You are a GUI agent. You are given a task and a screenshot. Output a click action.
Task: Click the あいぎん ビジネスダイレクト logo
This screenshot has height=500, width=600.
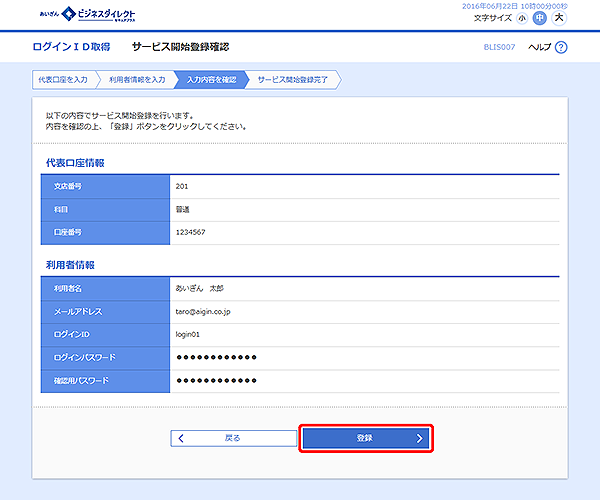[88, 14]
